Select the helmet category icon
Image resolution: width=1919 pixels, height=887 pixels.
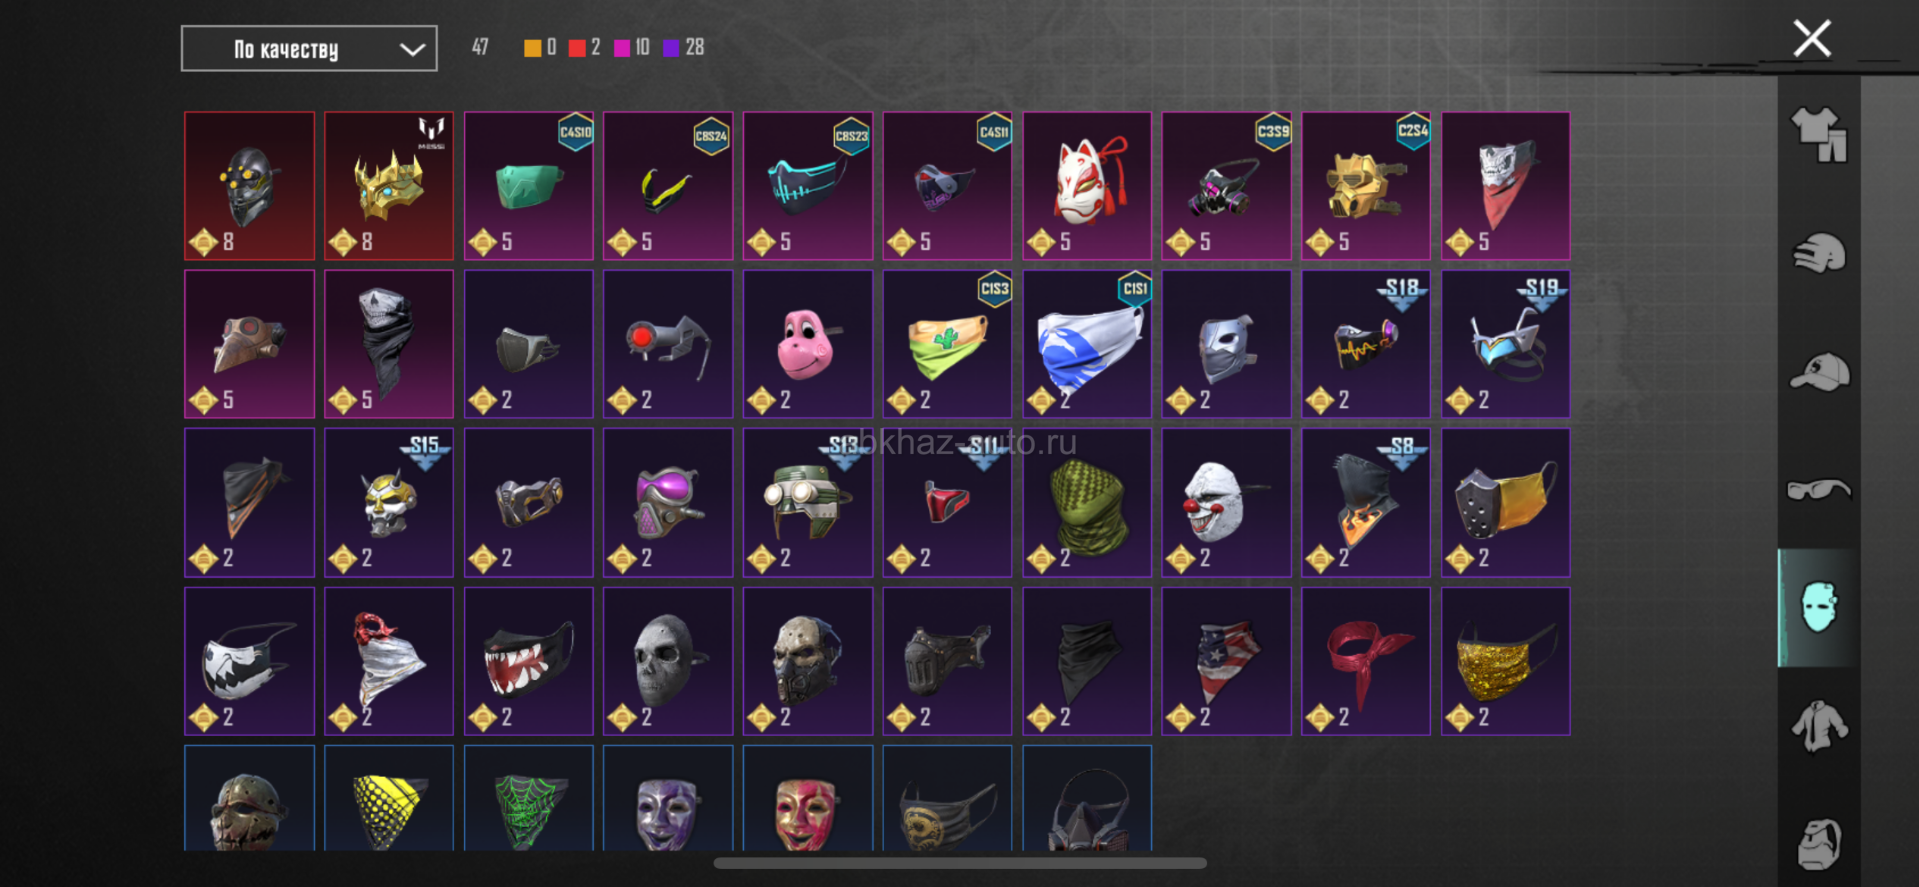1818,253
